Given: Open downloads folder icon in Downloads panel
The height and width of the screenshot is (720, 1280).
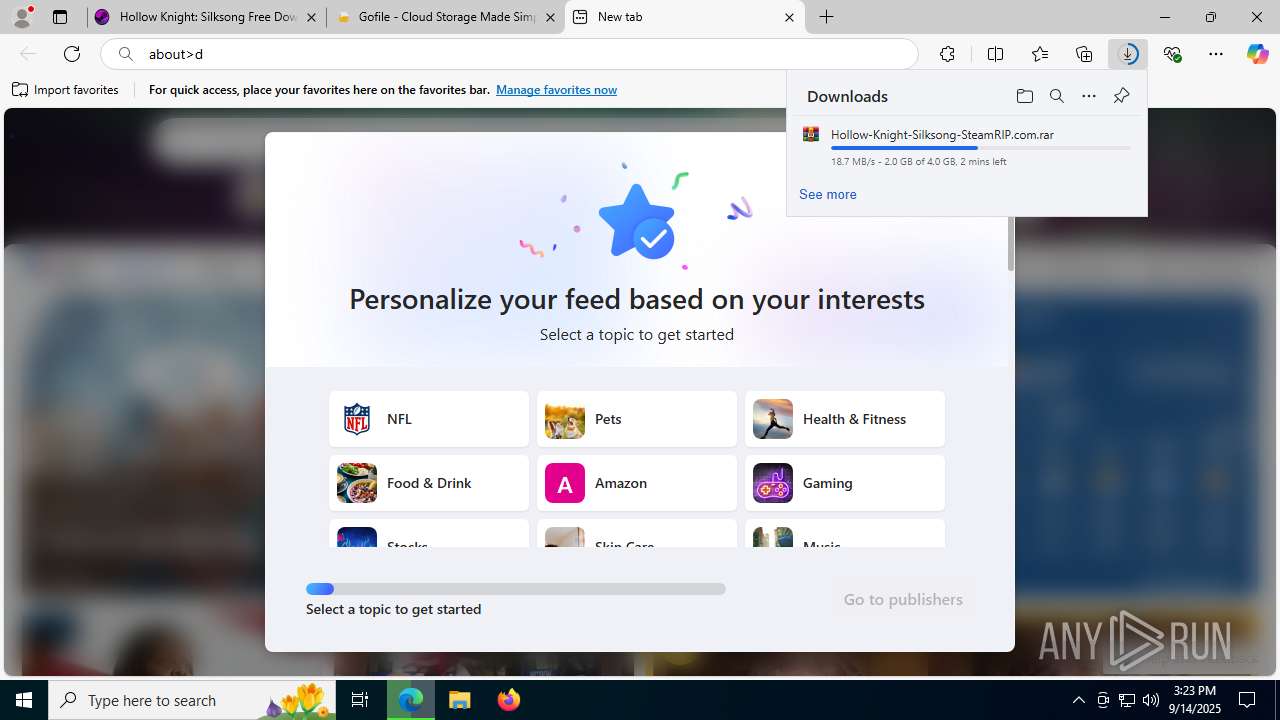Looking at the screenshot, I should click(1024, 96).
